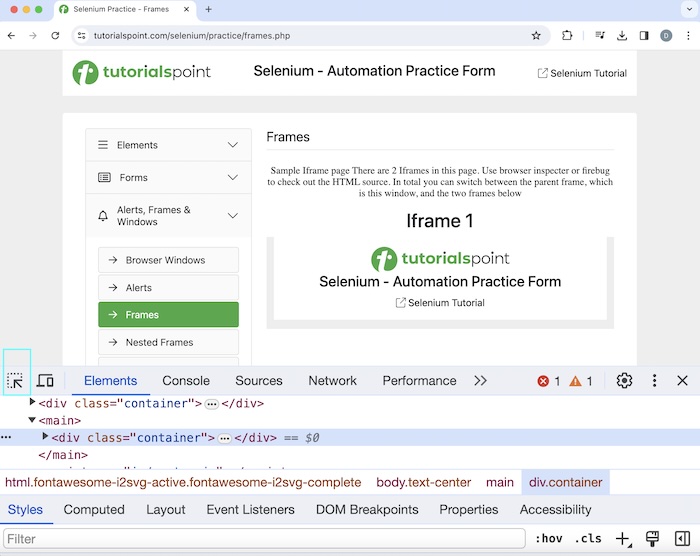The image size is (700, 556).
Task: Open the Selenium Tutorial link in header
Action: click(582, 73)
